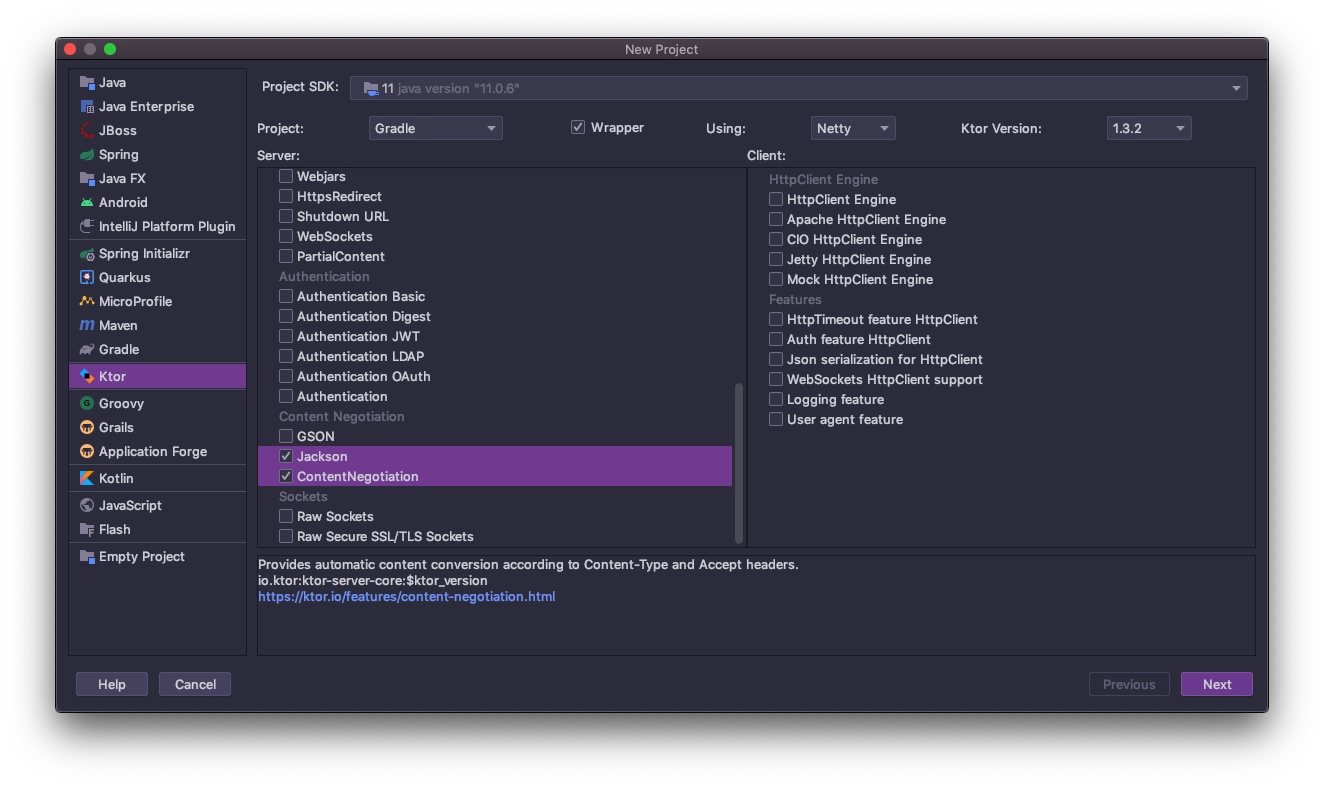This screenshot has width=1324, height=786.
Task: Enable Apache HttpClient Engine checkbox
Action: [776, 220]
